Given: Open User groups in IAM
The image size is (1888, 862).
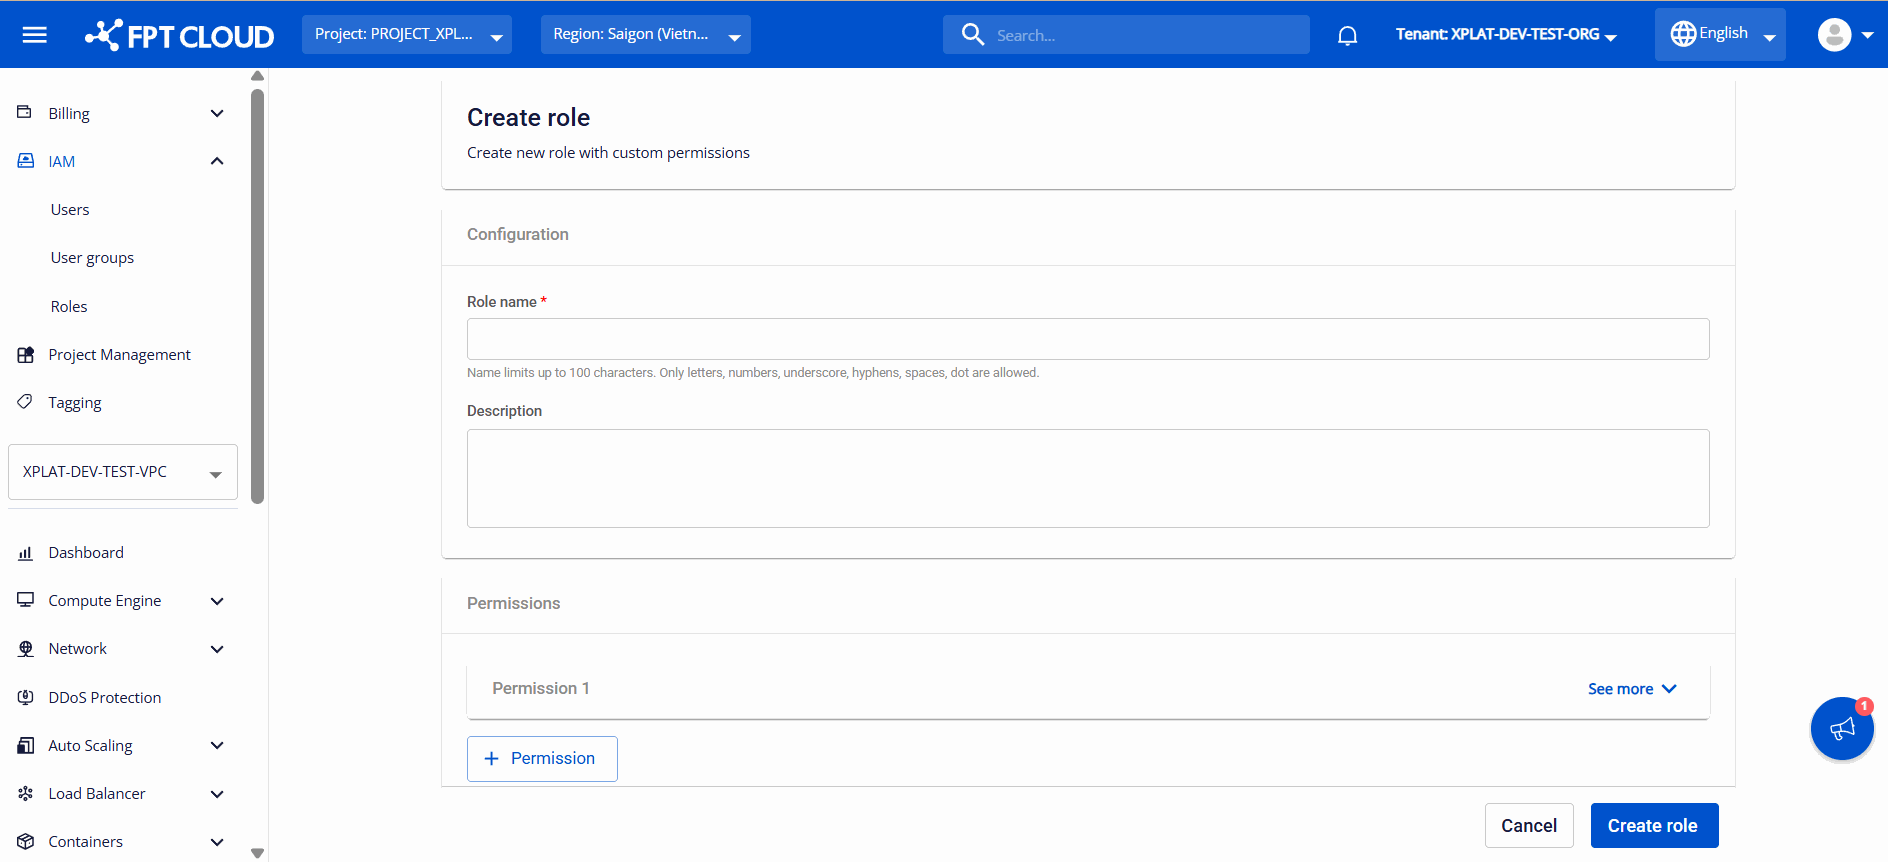Looking at the screenshot, I should click(92, 258).
